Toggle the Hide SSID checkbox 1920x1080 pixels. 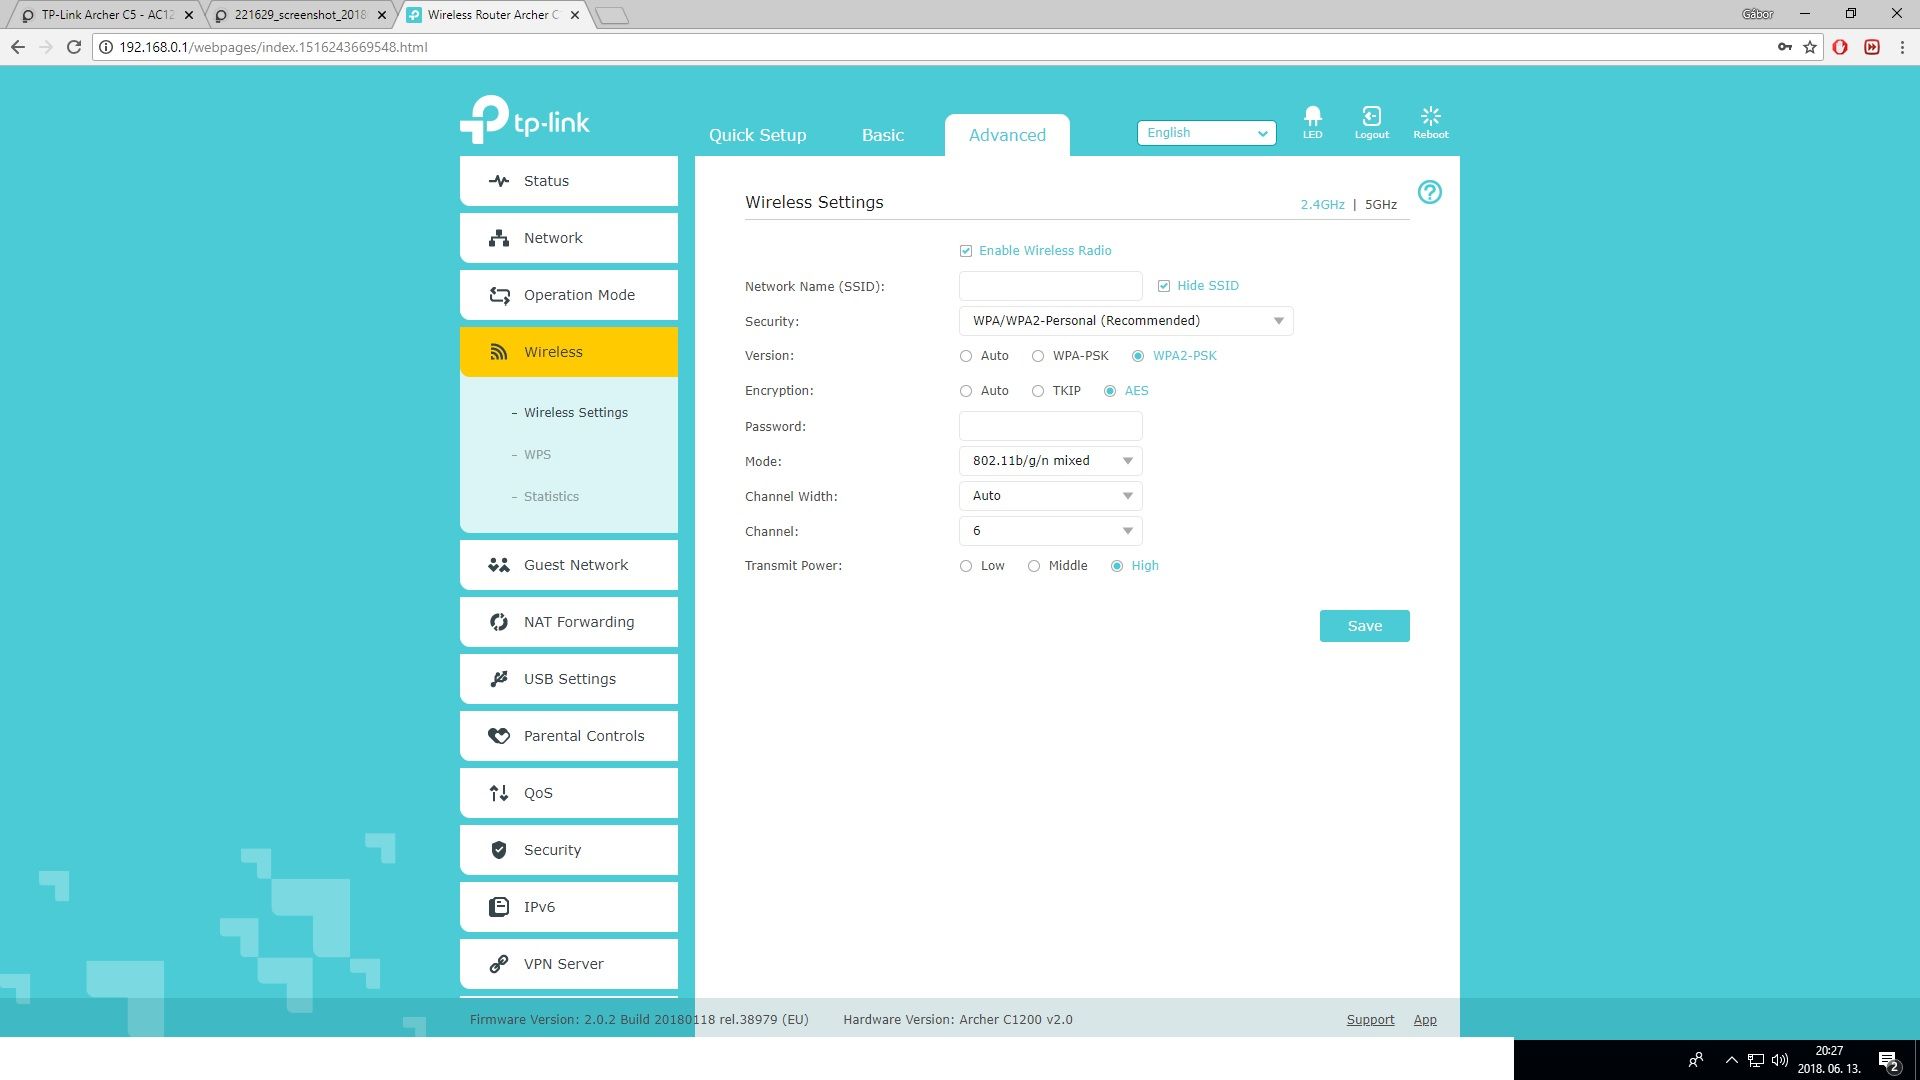[x=1164, y=286]
